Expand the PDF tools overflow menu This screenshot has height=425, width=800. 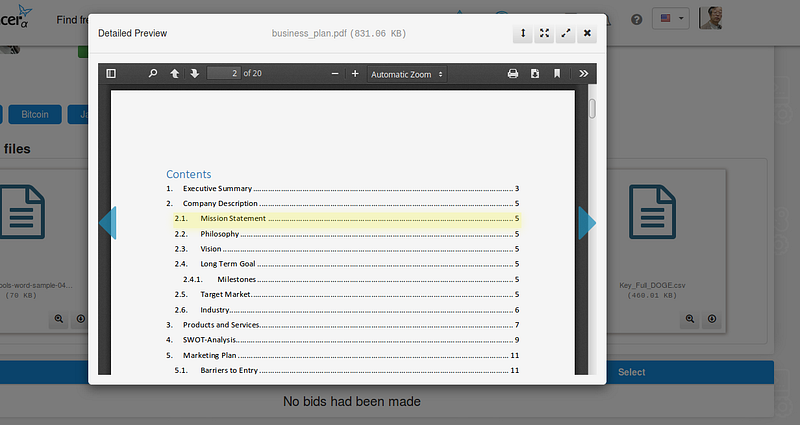[584, 73]
